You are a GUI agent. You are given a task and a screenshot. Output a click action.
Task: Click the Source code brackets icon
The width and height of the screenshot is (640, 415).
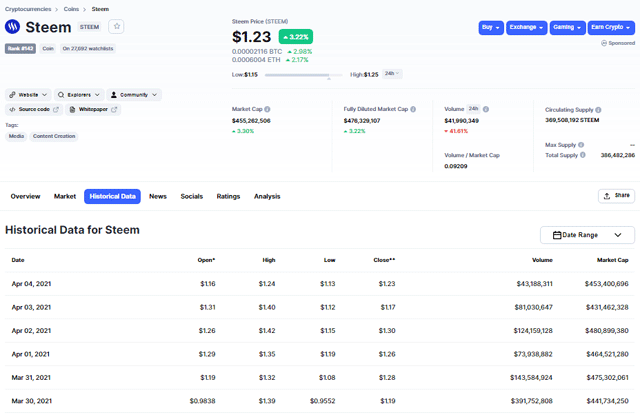pyautogui.click(x=12, y=109)
